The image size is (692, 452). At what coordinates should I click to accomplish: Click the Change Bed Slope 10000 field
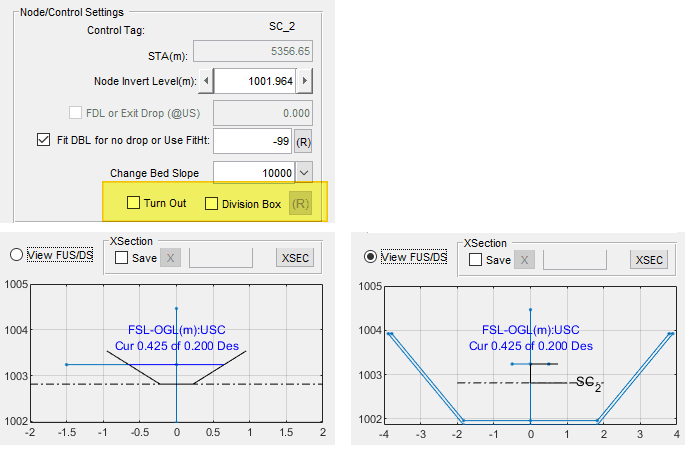click(253, 172)
